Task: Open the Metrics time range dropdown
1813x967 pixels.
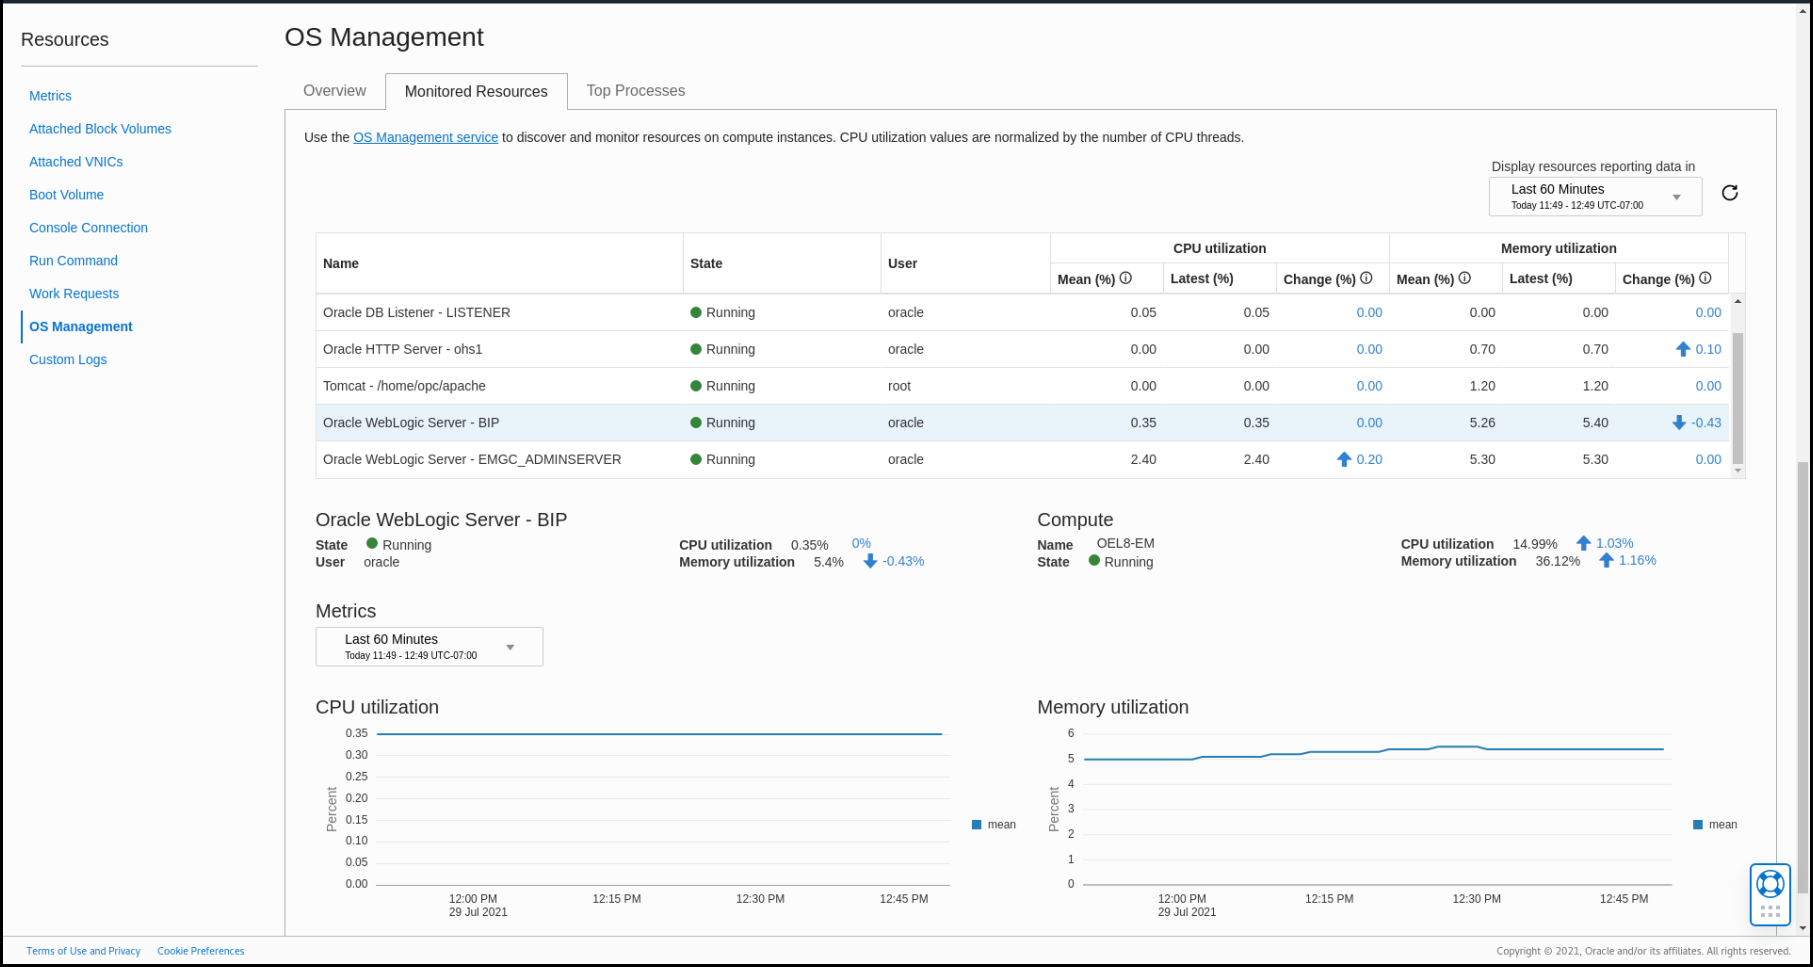Action: (428, 646)
